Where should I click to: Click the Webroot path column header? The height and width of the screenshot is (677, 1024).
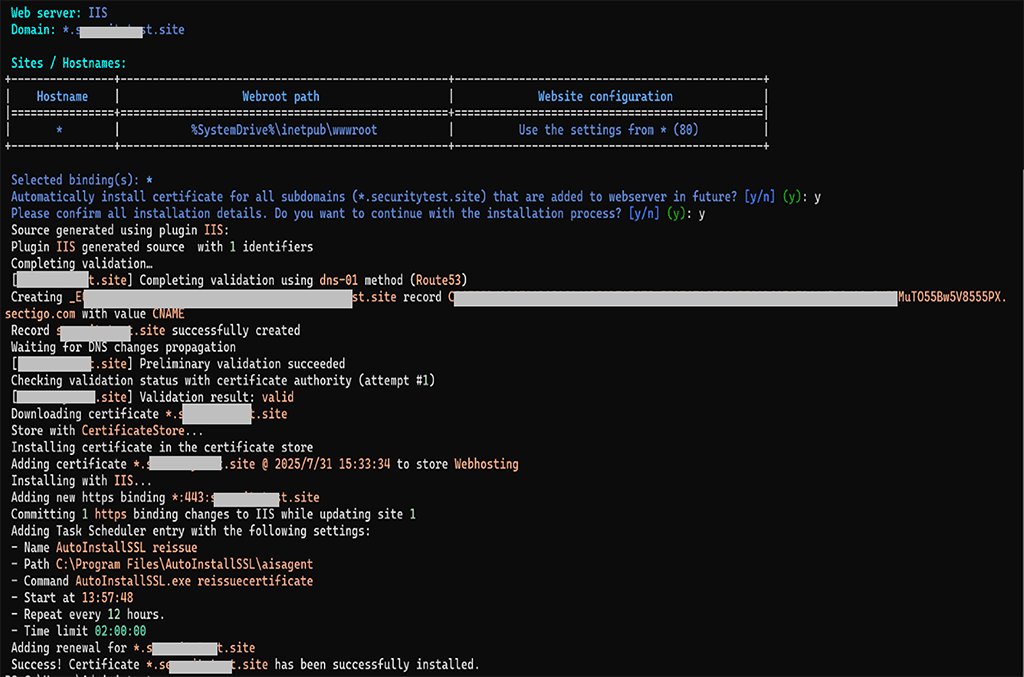(281, 97)
